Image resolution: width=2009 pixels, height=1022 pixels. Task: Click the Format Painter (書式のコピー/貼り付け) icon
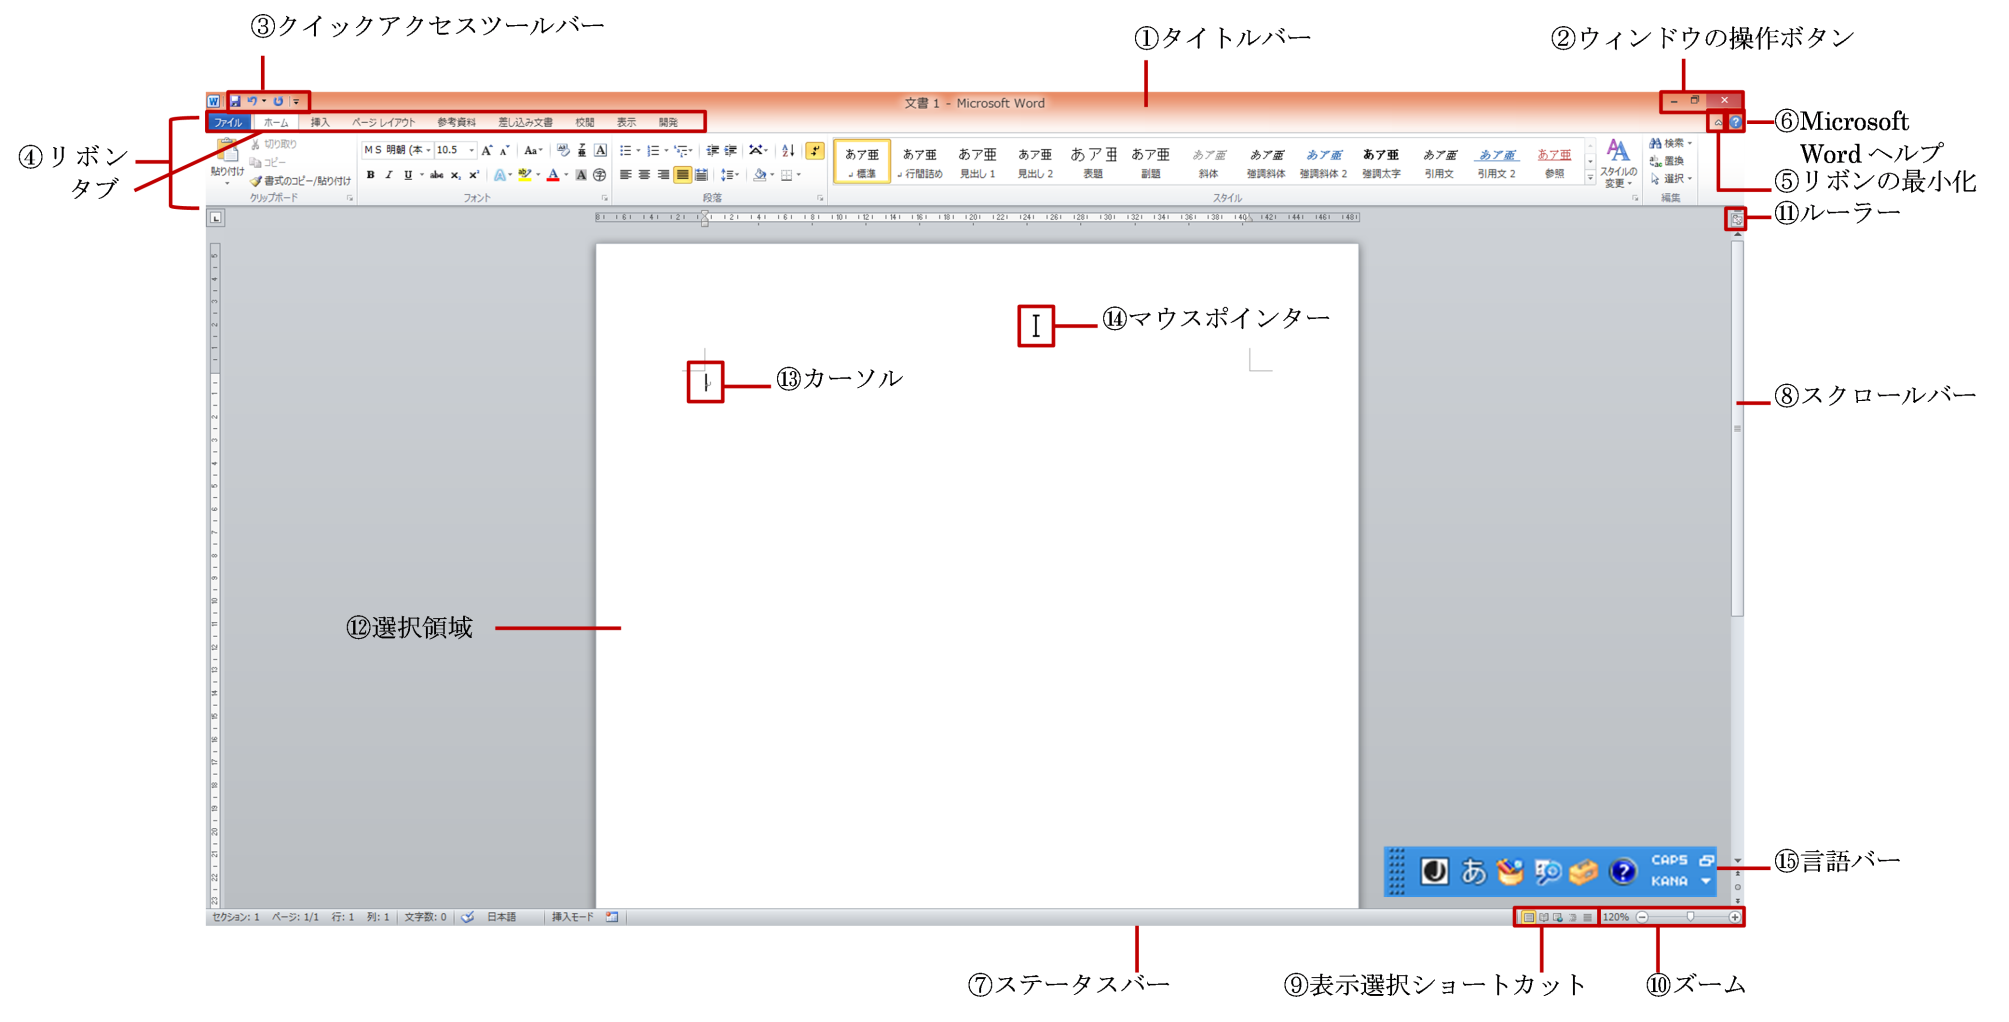tap(256, 181)
